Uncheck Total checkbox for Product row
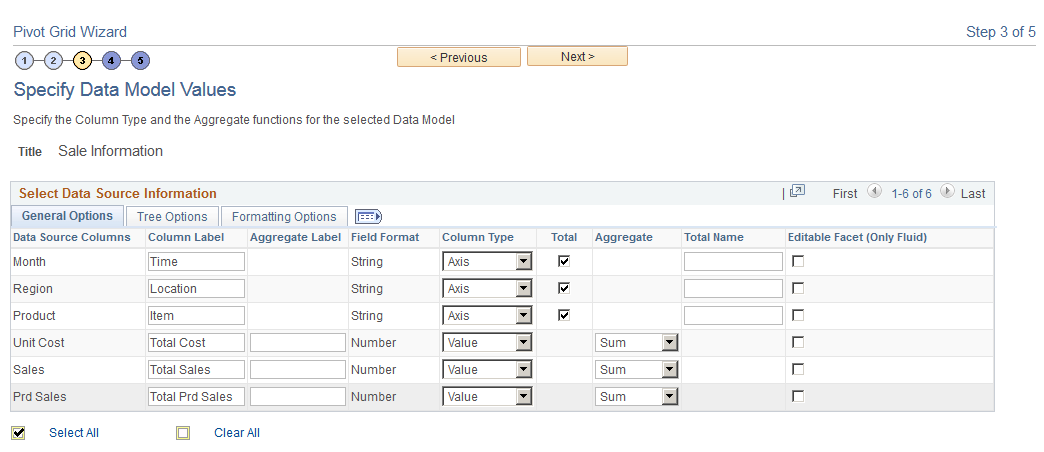Viewport: 1044px width, 452px height. [564, 315]
